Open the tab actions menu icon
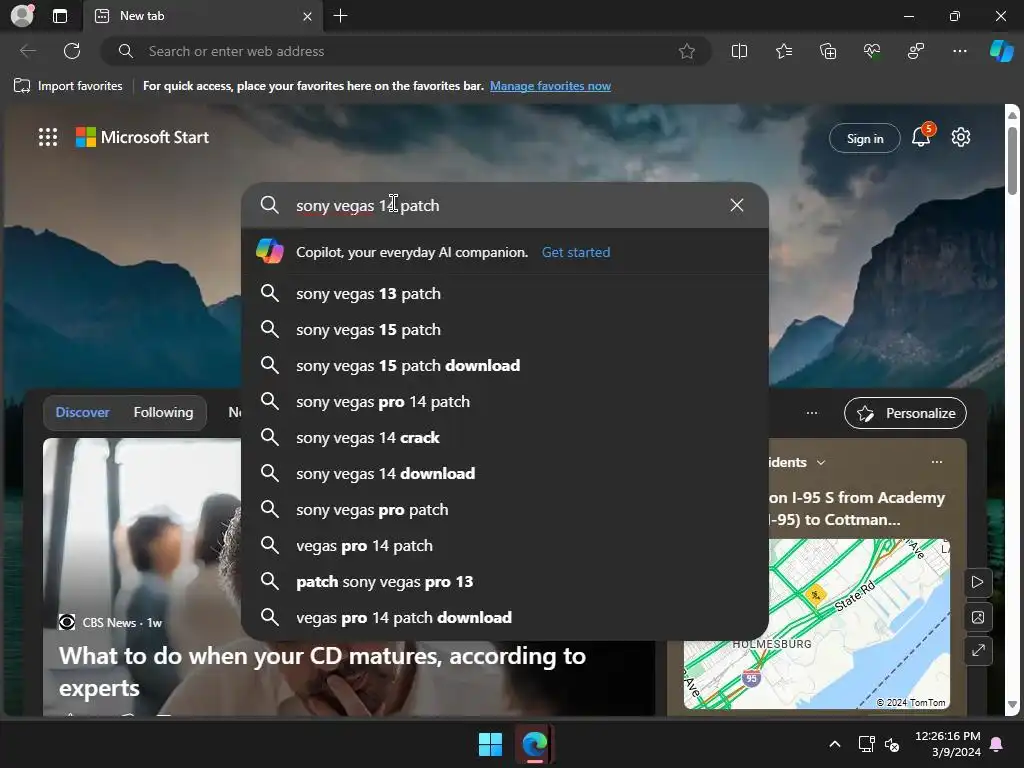 coord(60,16)
